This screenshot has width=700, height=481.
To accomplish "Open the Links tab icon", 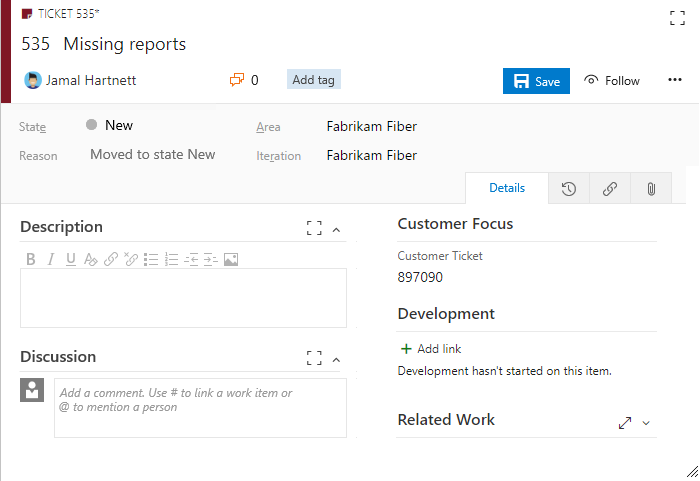I will 610,188.
